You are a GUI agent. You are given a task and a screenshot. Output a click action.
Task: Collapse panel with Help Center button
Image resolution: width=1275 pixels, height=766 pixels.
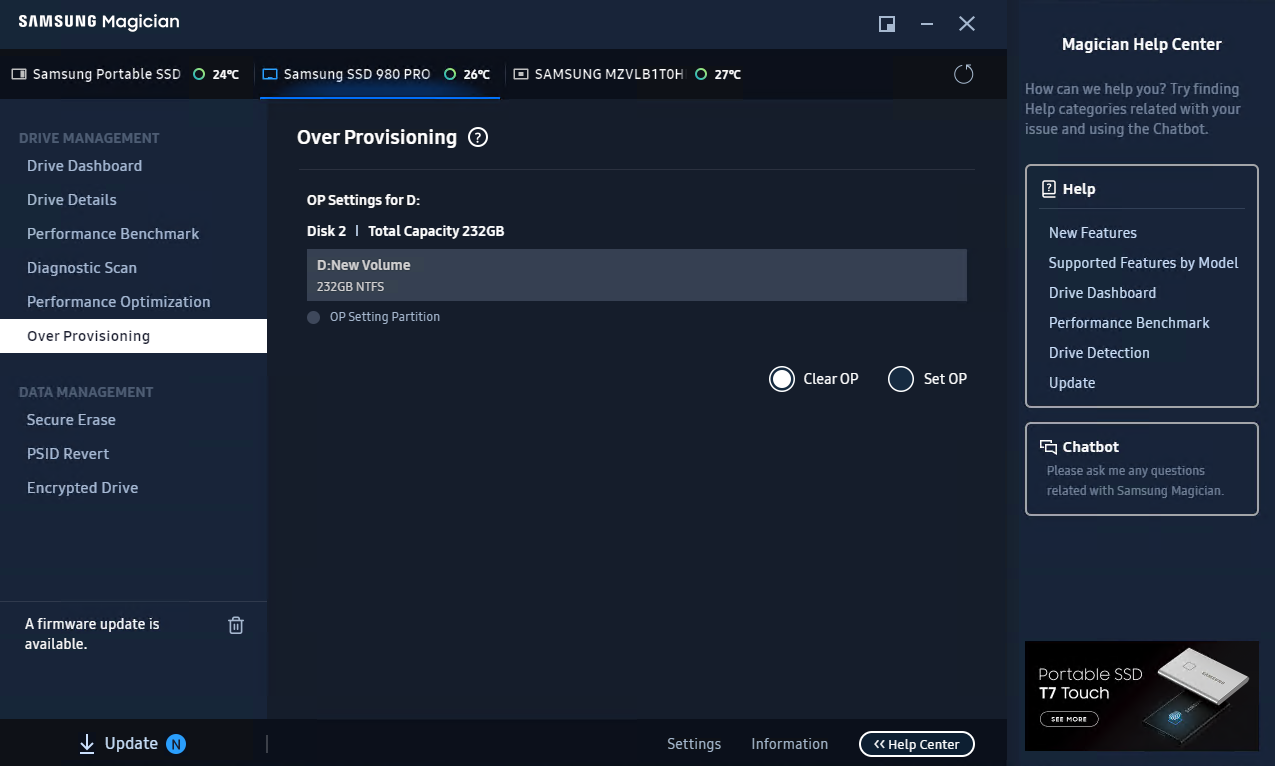pyautogui.click(x=917, y=744)
